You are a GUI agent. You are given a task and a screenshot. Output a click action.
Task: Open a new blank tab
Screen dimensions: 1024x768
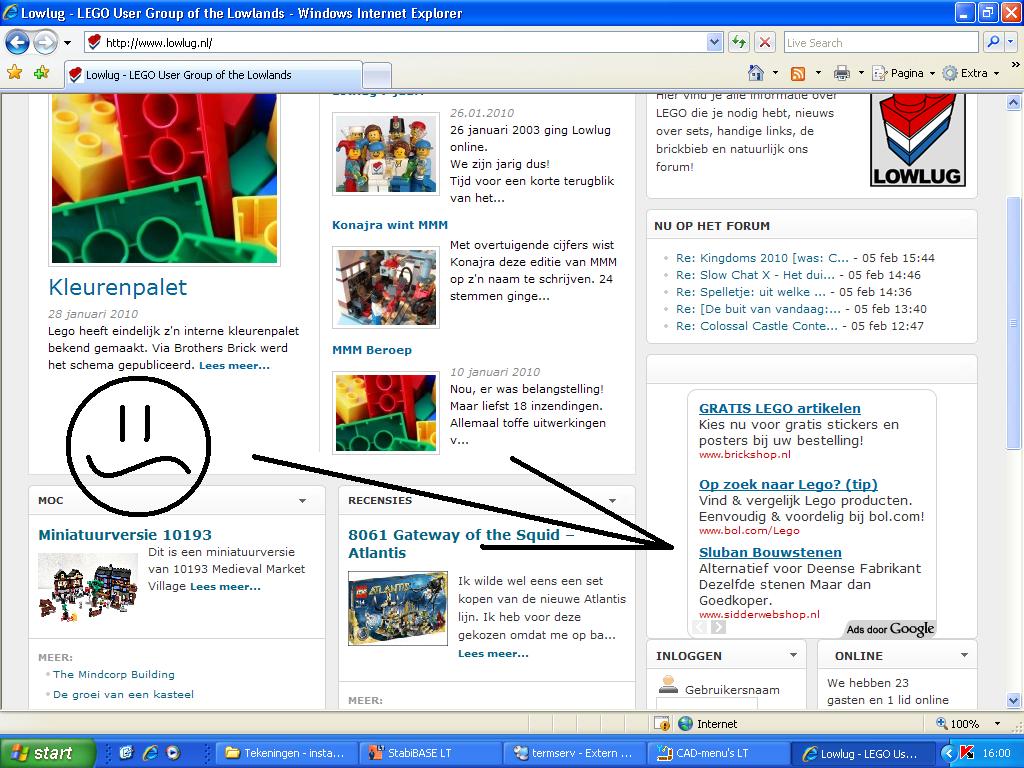point(377,76)
